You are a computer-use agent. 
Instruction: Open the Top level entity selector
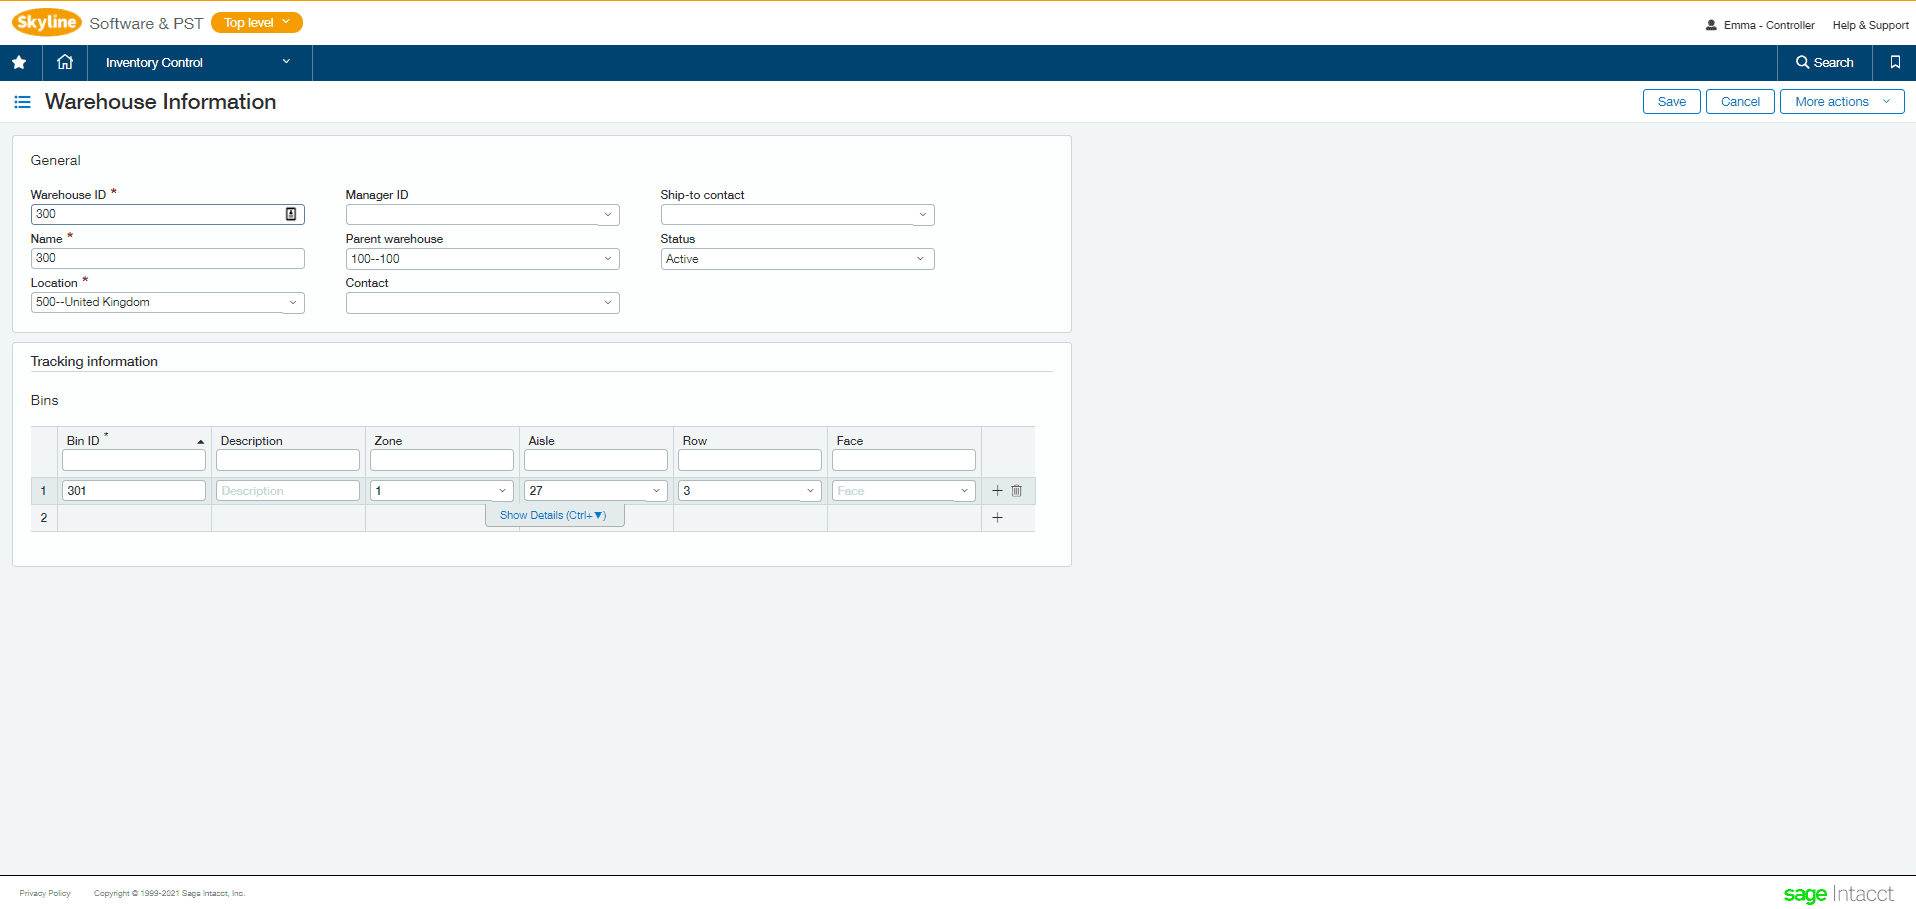click(256, 21)
